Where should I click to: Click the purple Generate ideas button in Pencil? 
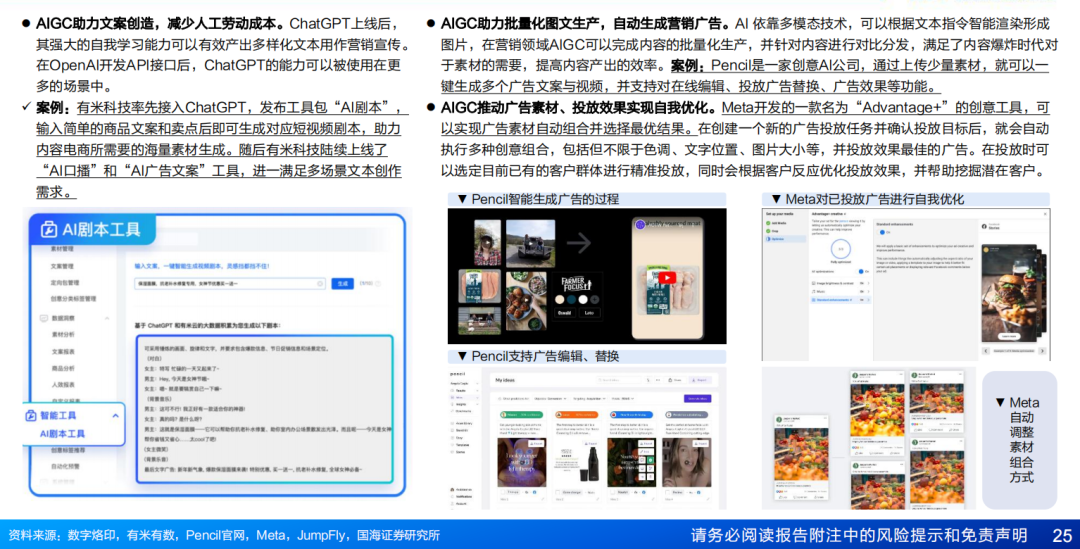click(697, 399)
